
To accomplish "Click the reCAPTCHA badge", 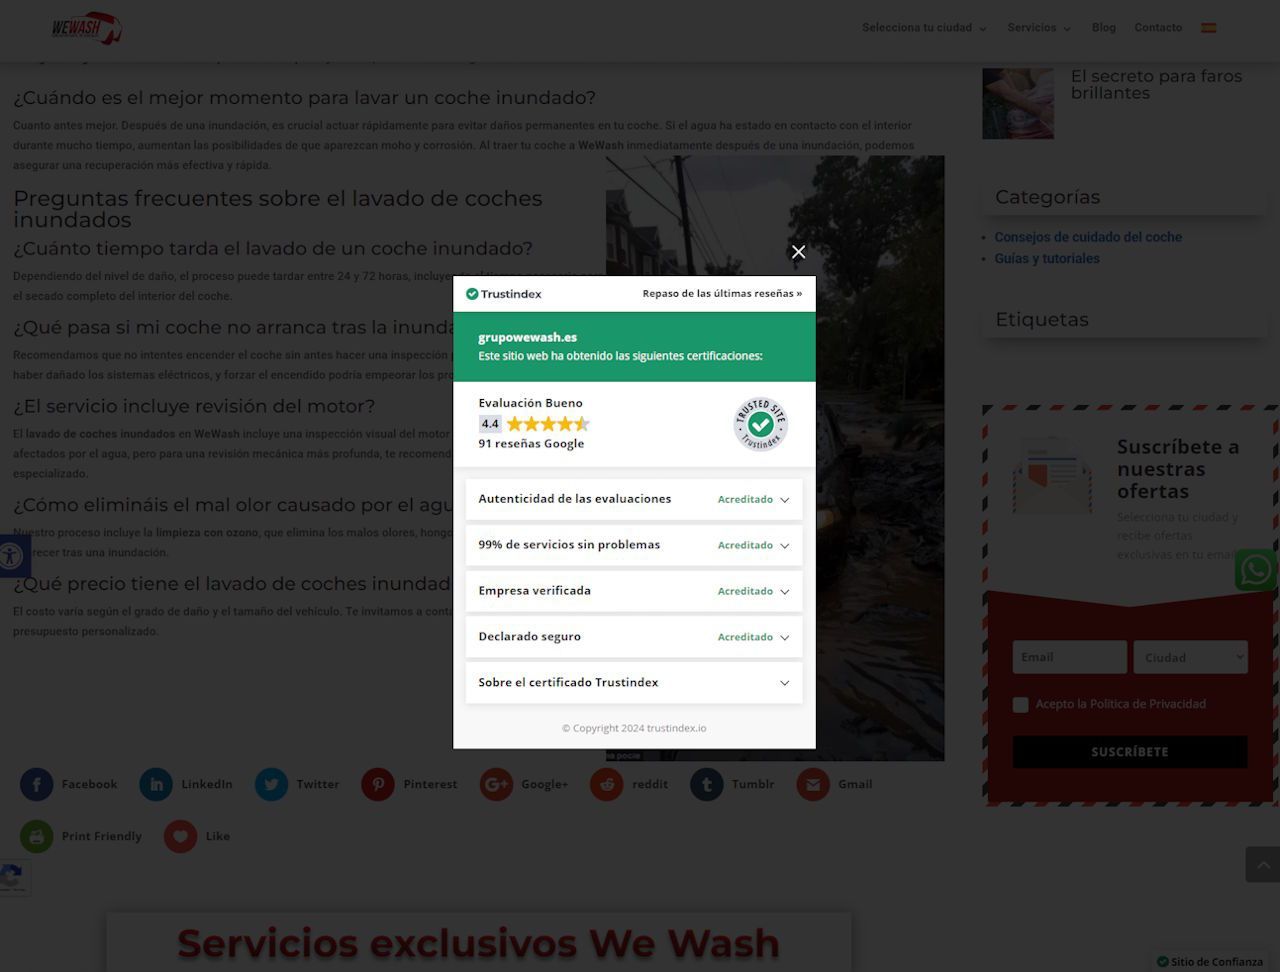I will tap(14, 877).
